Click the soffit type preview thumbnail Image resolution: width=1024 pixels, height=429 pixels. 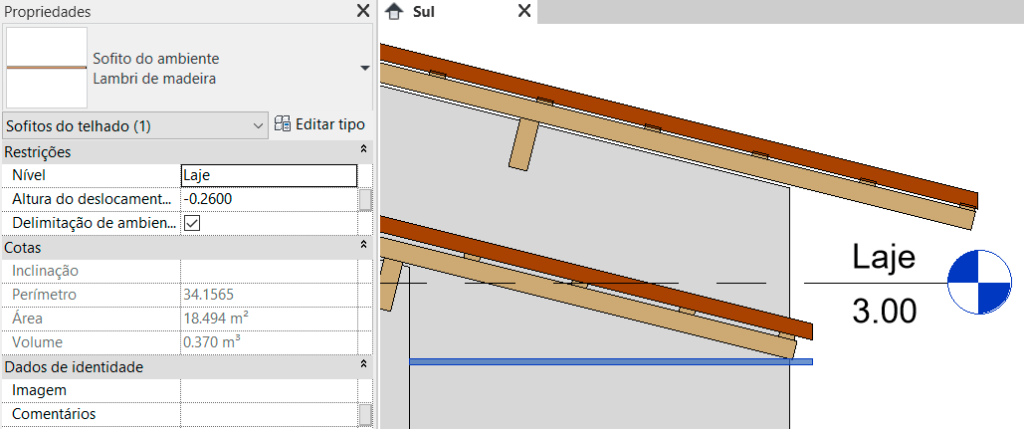[46, 67]
